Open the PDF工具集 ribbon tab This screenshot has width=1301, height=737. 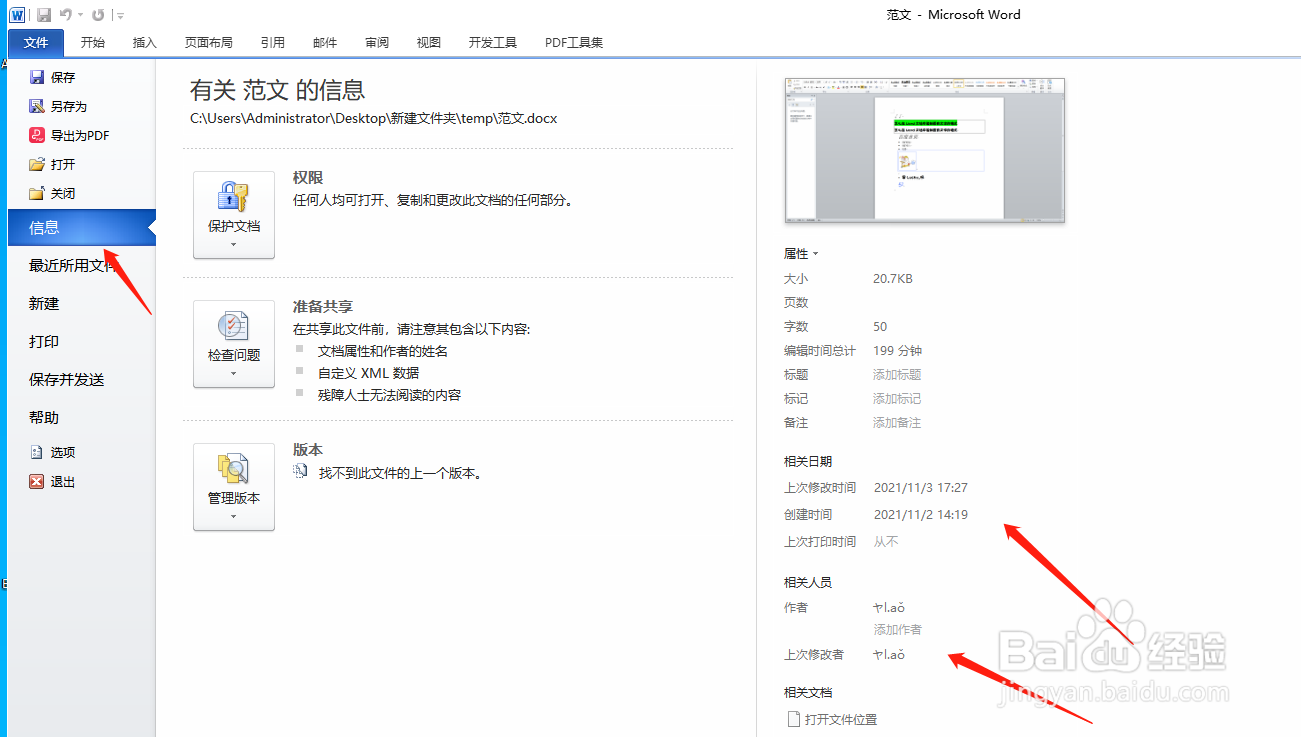tap(574, 43)
